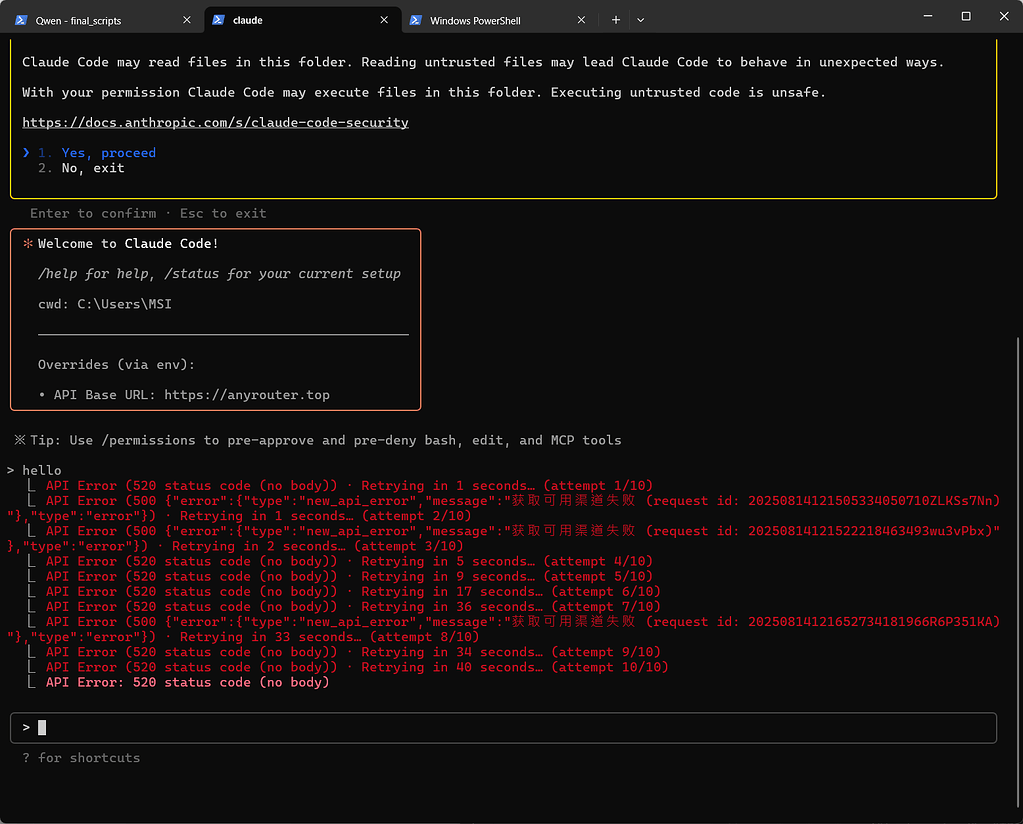Click the PowerShell icon on the Qwen tab
This screenshot has width=1023, height=824.
coord(21,20)
